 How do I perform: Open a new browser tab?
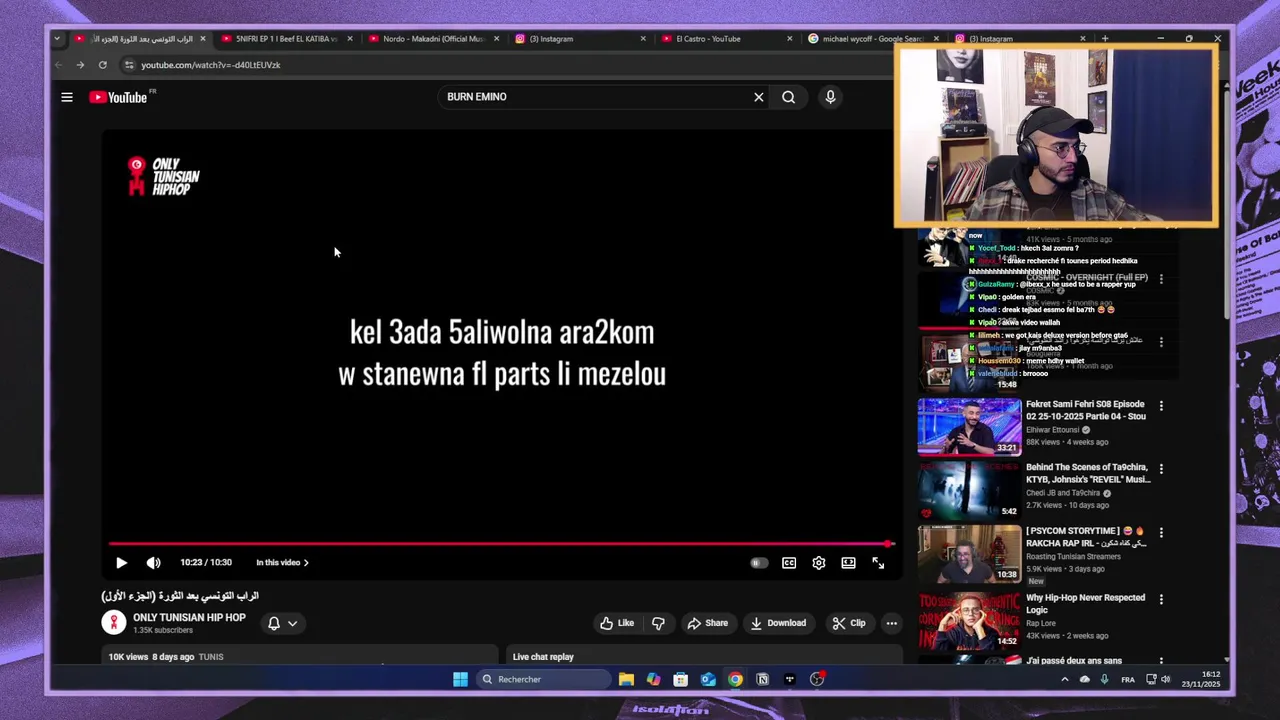(1105, 39)
